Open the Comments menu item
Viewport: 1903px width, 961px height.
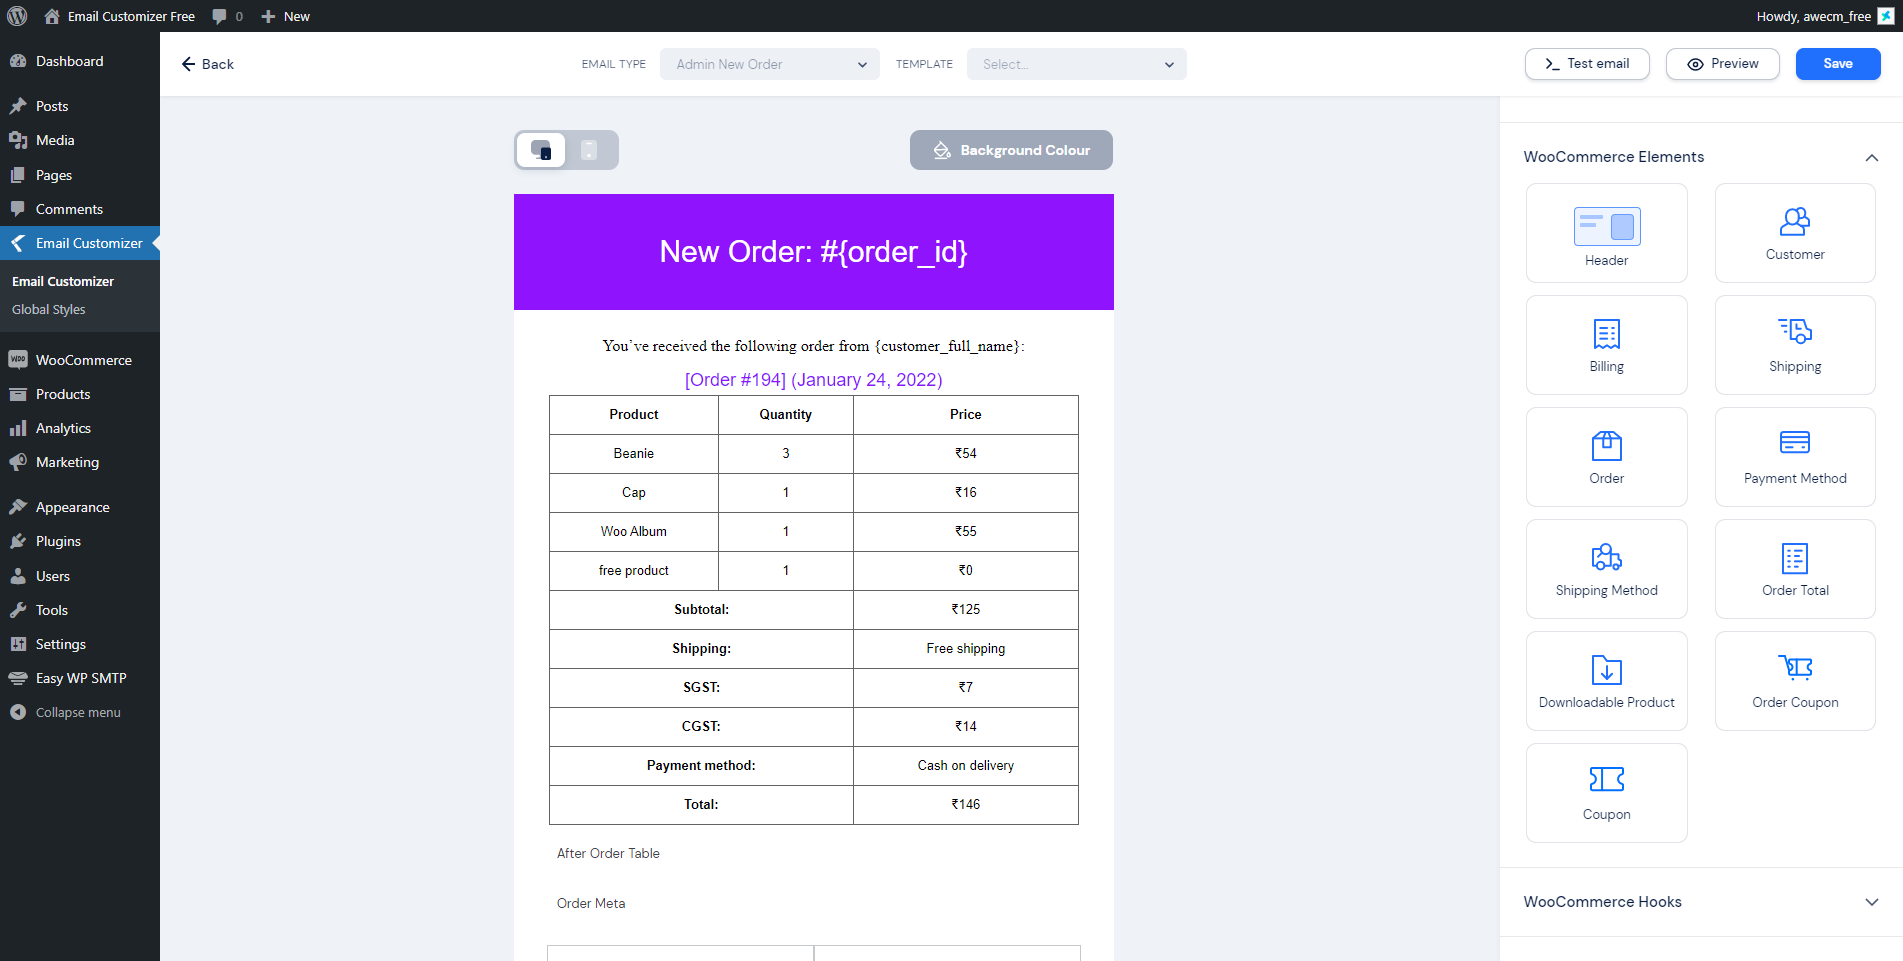point(80,209)
